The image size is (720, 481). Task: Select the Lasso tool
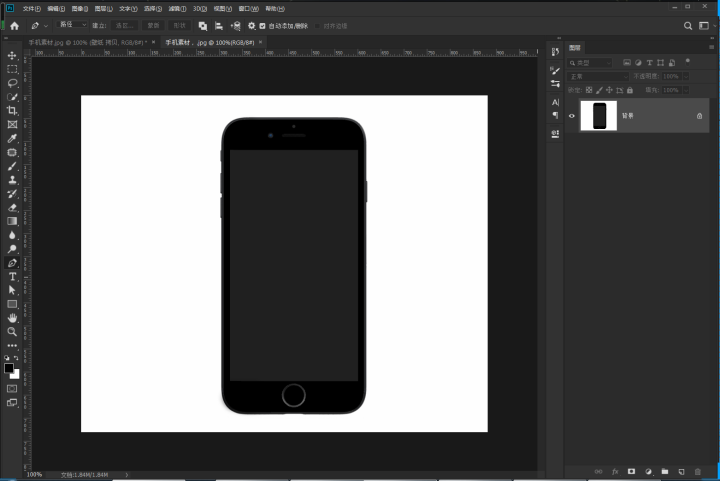pyautogui.click(x=12, y=83)
